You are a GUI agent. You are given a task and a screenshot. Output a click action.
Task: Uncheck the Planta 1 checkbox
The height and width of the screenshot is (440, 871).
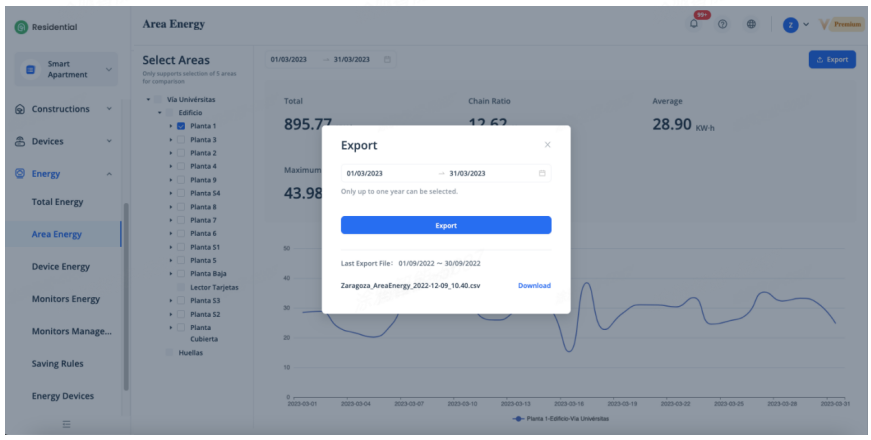(181, 127)
